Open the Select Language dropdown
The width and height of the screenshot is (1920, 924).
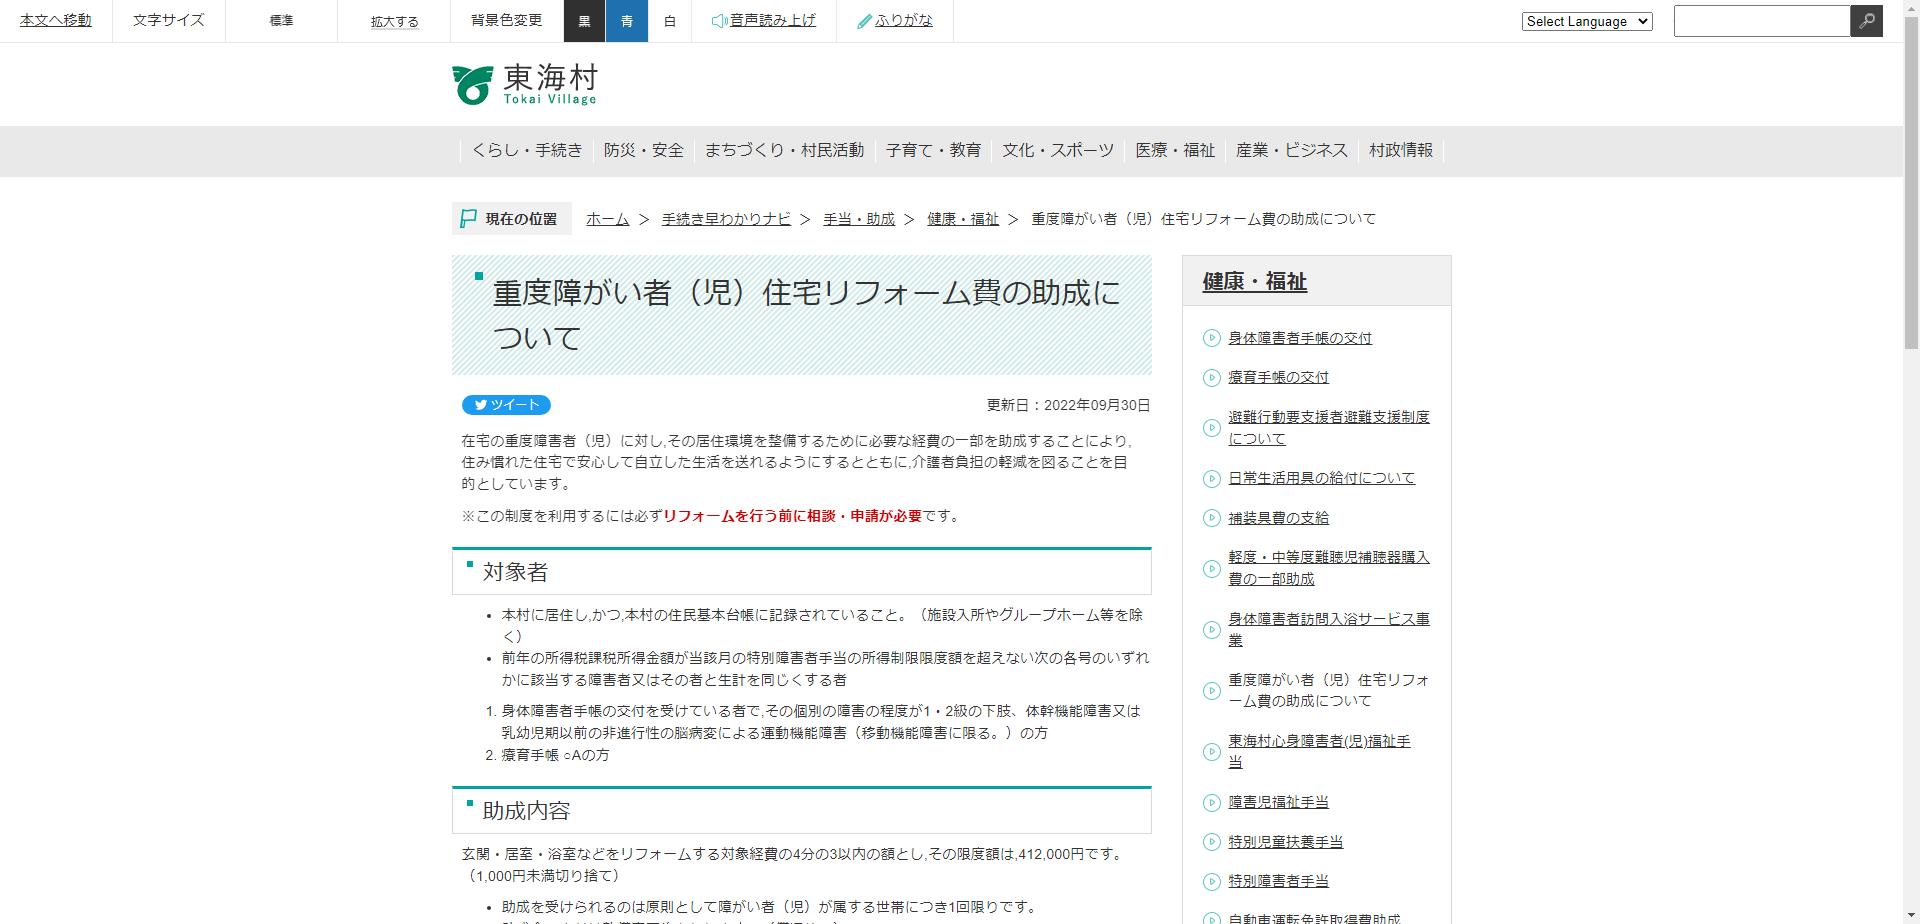[1587, 21]
